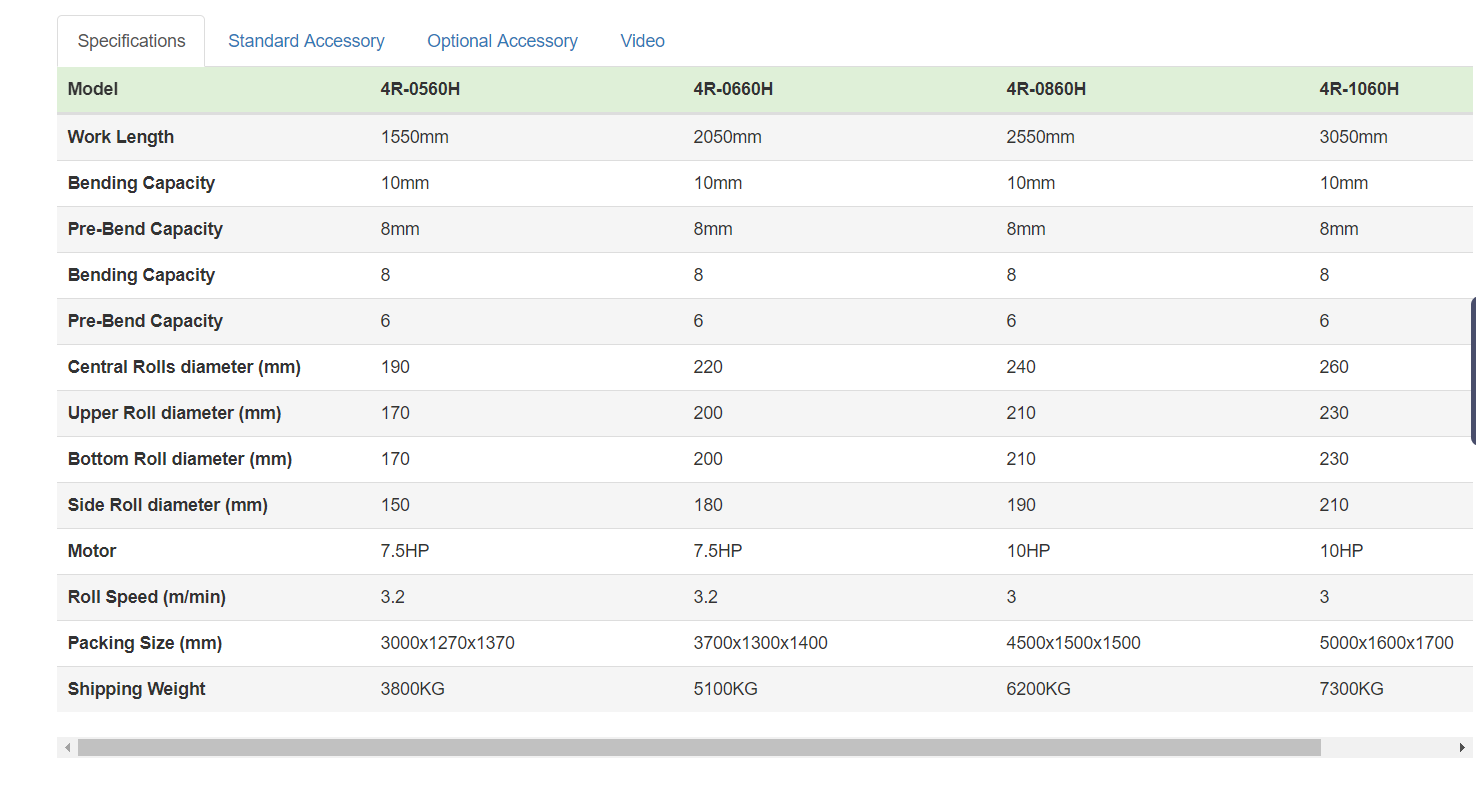Open the Standard Accessory tab
Image resolution: width=1476 pixels, height=799 pixels.
point(306,41)
